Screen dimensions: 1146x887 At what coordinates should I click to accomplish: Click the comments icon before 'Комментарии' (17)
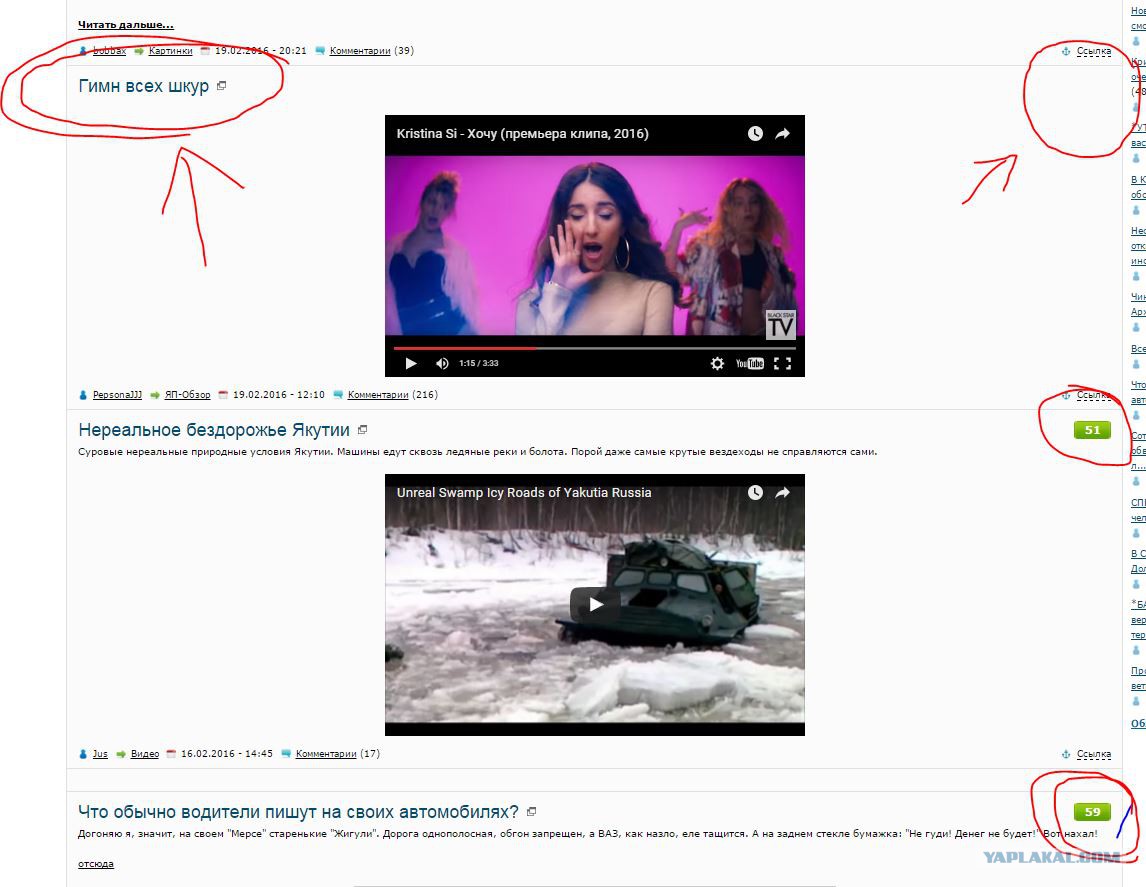(286, 753)
